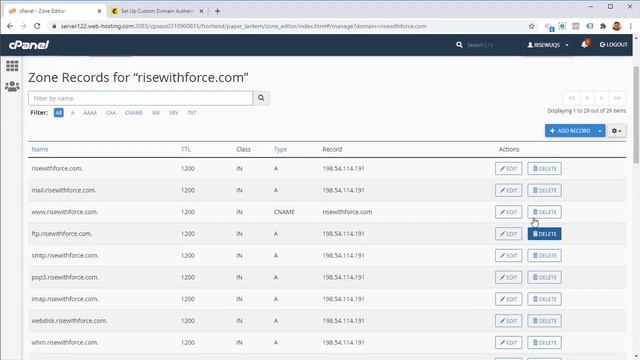Open the Chrome profile avatar
Screen dimensions: 640x360
coord(617,26)
